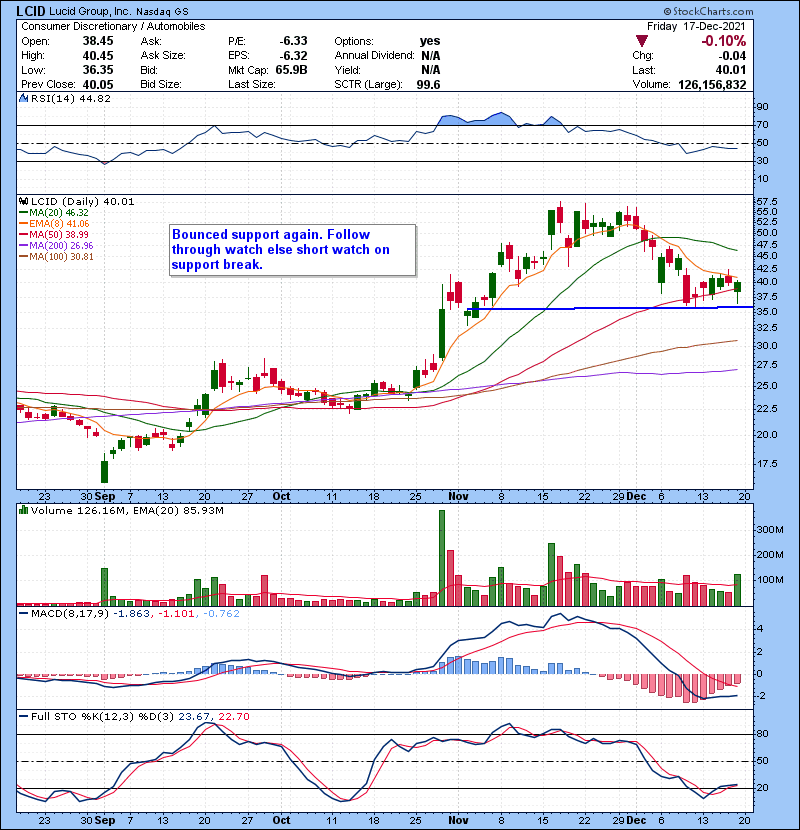Click the 57.5 tick on the price axis
Viewport: 800px width, 830px height.
click(767, 202)
